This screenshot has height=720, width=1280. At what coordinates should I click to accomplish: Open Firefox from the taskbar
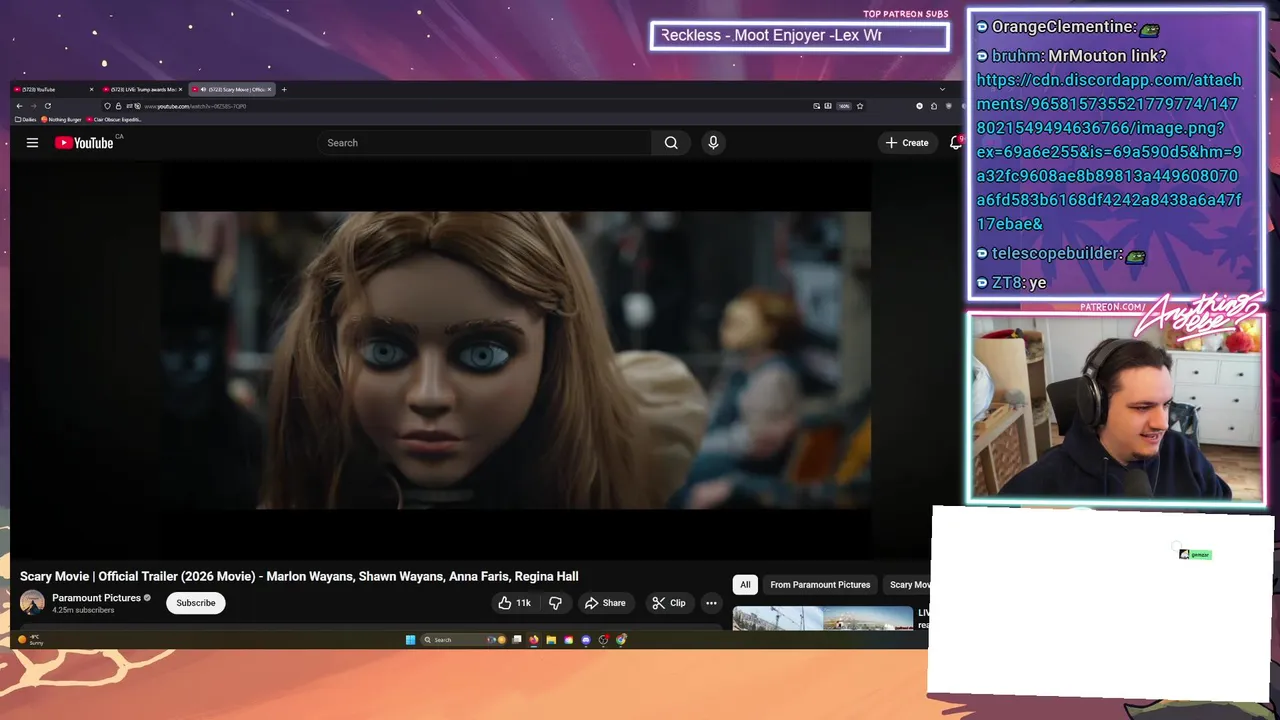[534, 640]
